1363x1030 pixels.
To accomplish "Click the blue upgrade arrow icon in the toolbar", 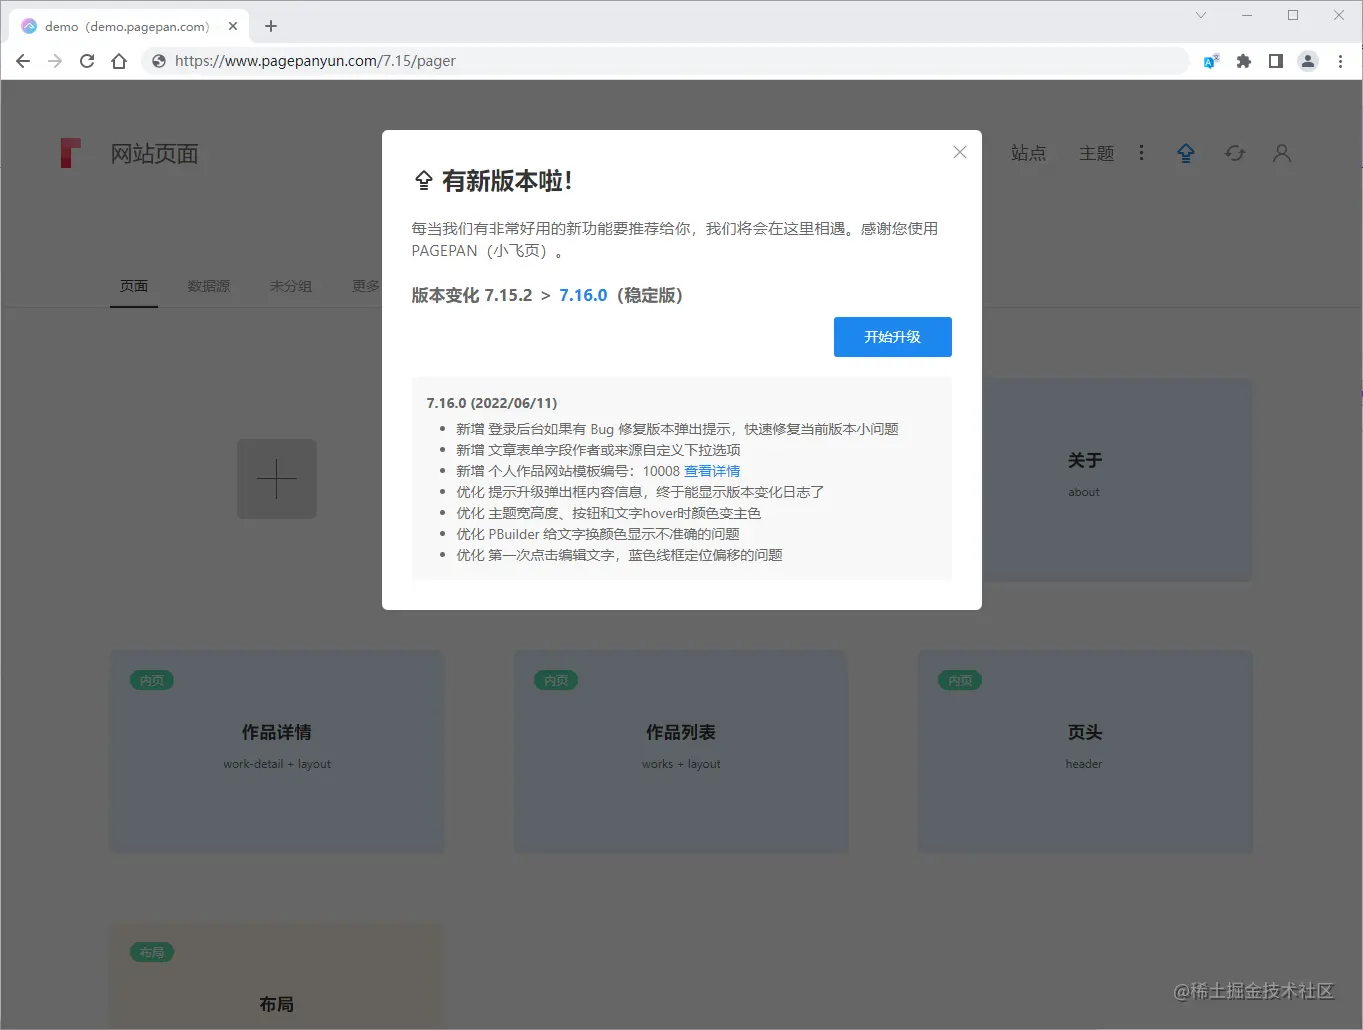I will (1186, 153).
